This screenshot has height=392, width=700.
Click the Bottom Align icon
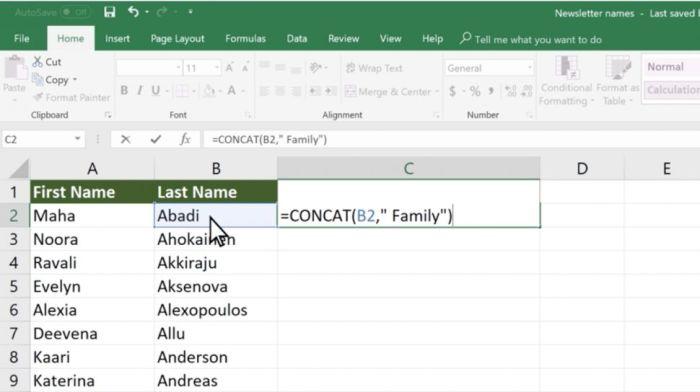pyautogui.click(x=296, y=69)
